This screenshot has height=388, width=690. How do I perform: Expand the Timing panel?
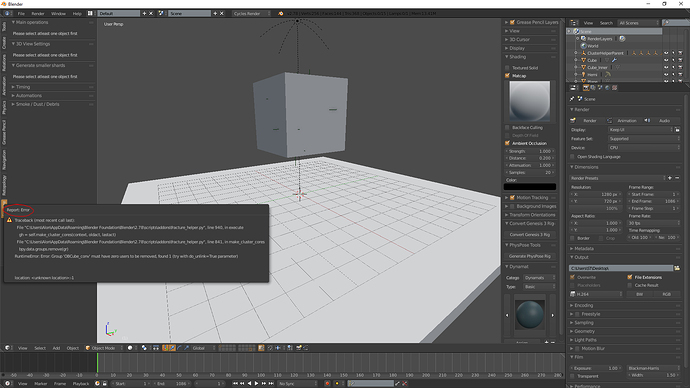(x=23, y=87)
